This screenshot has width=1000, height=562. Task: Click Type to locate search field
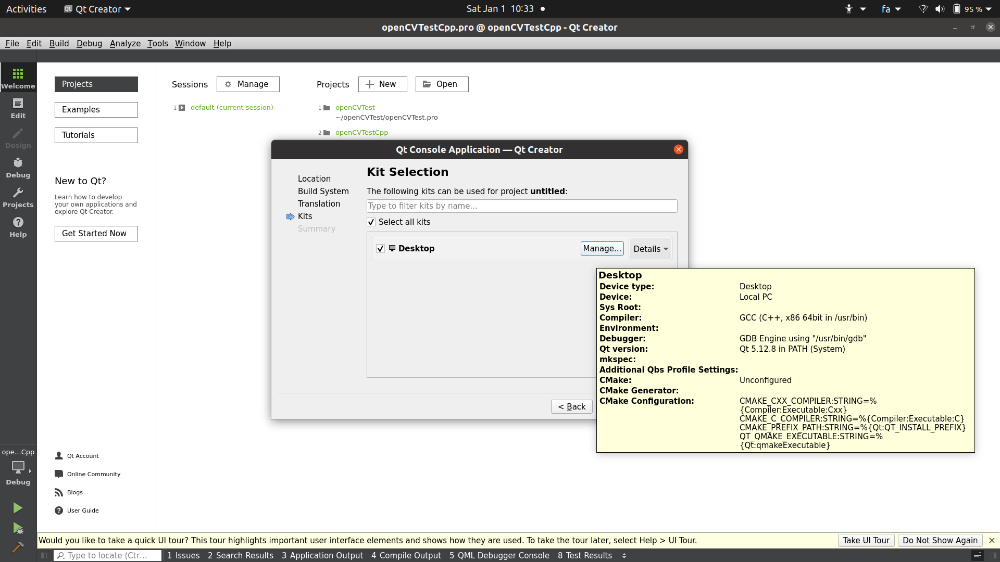107,556
